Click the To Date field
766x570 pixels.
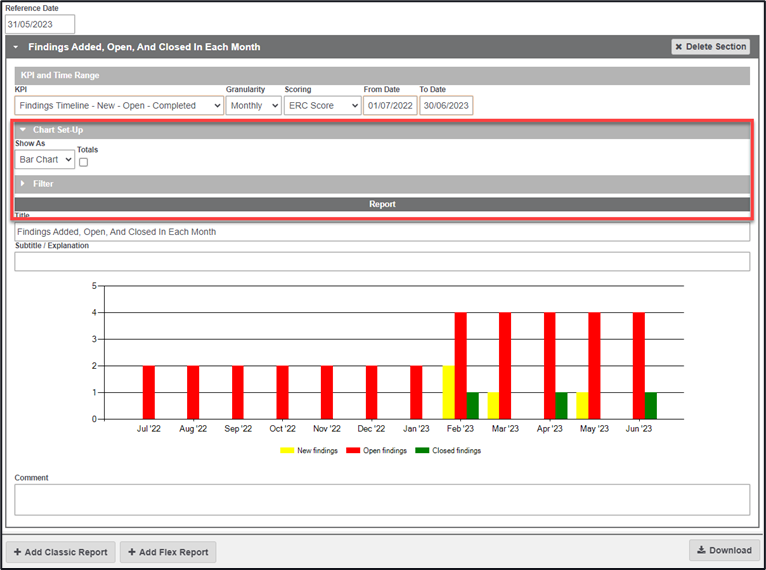(x=445, y=105)
